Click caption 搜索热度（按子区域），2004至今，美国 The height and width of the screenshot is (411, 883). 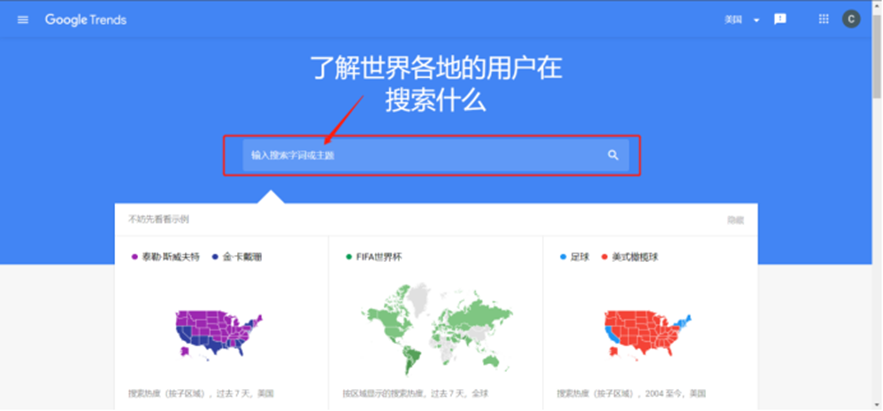click(631, 394)
